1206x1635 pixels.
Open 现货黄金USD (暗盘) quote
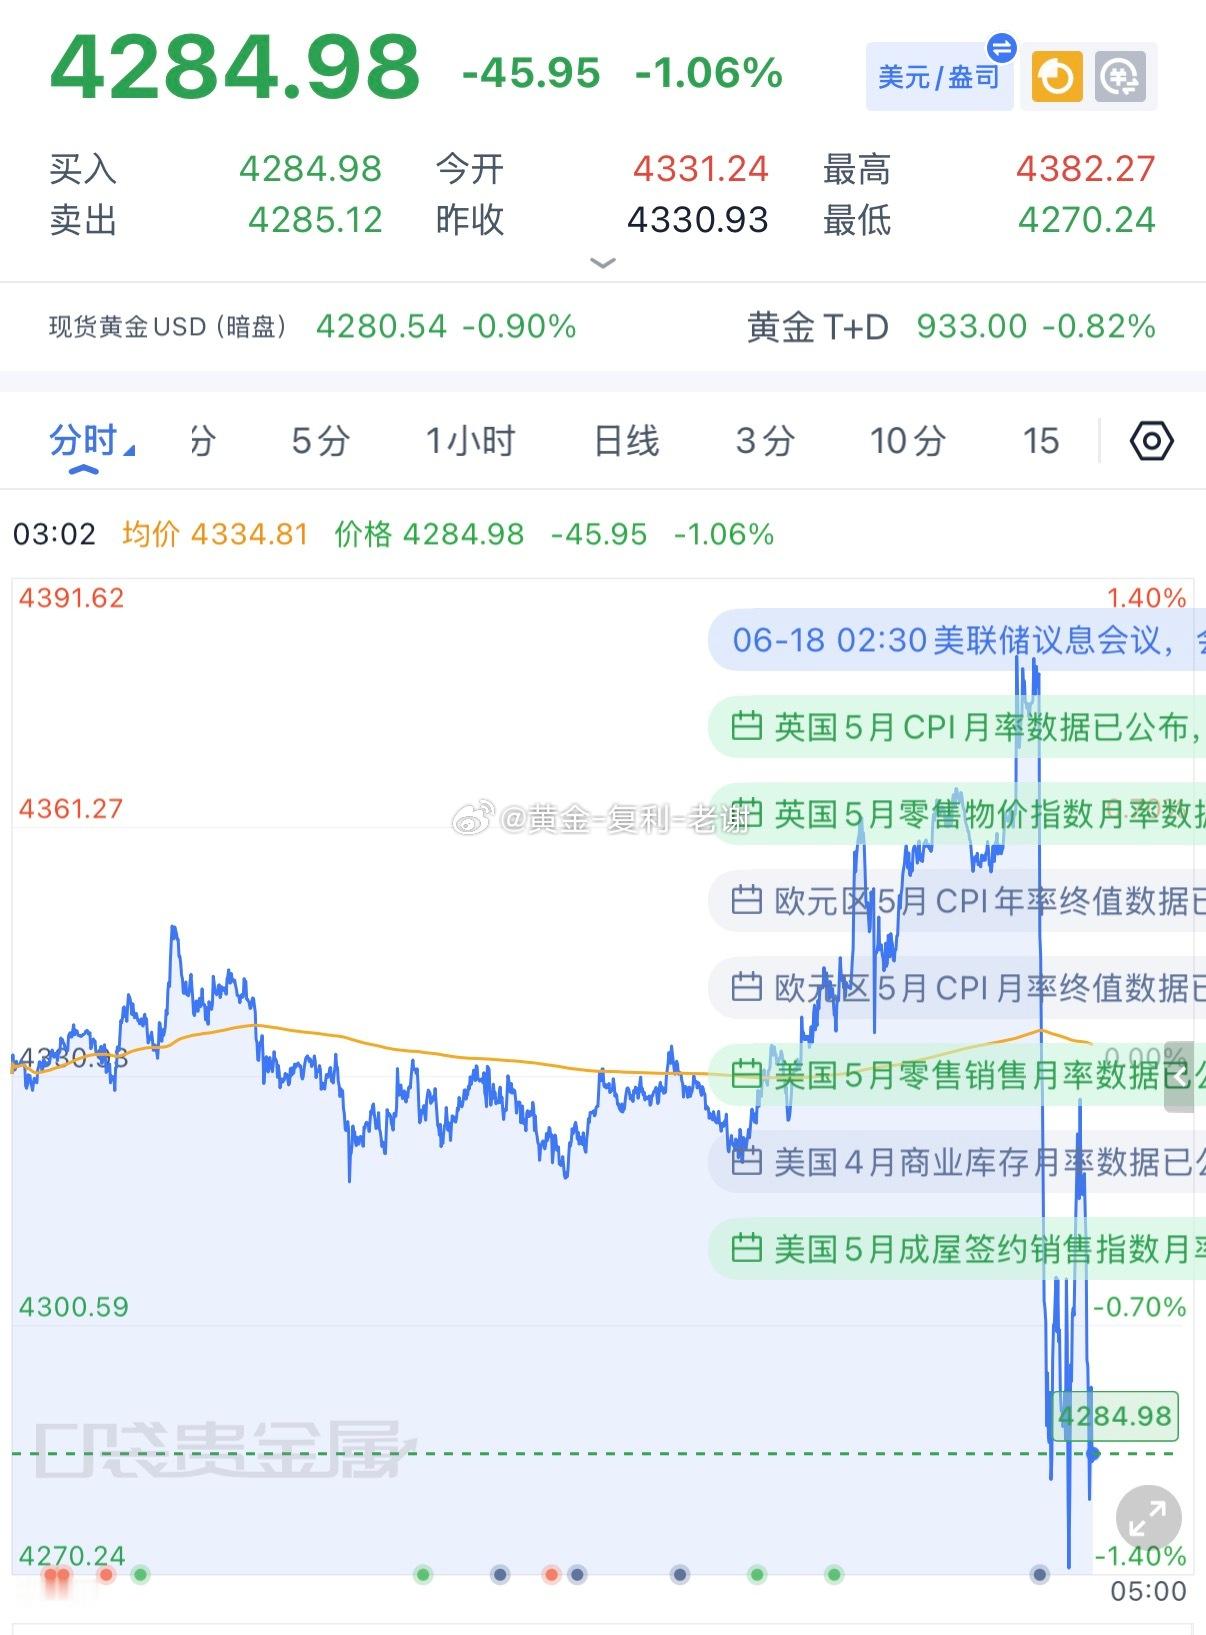coord(312,326)
